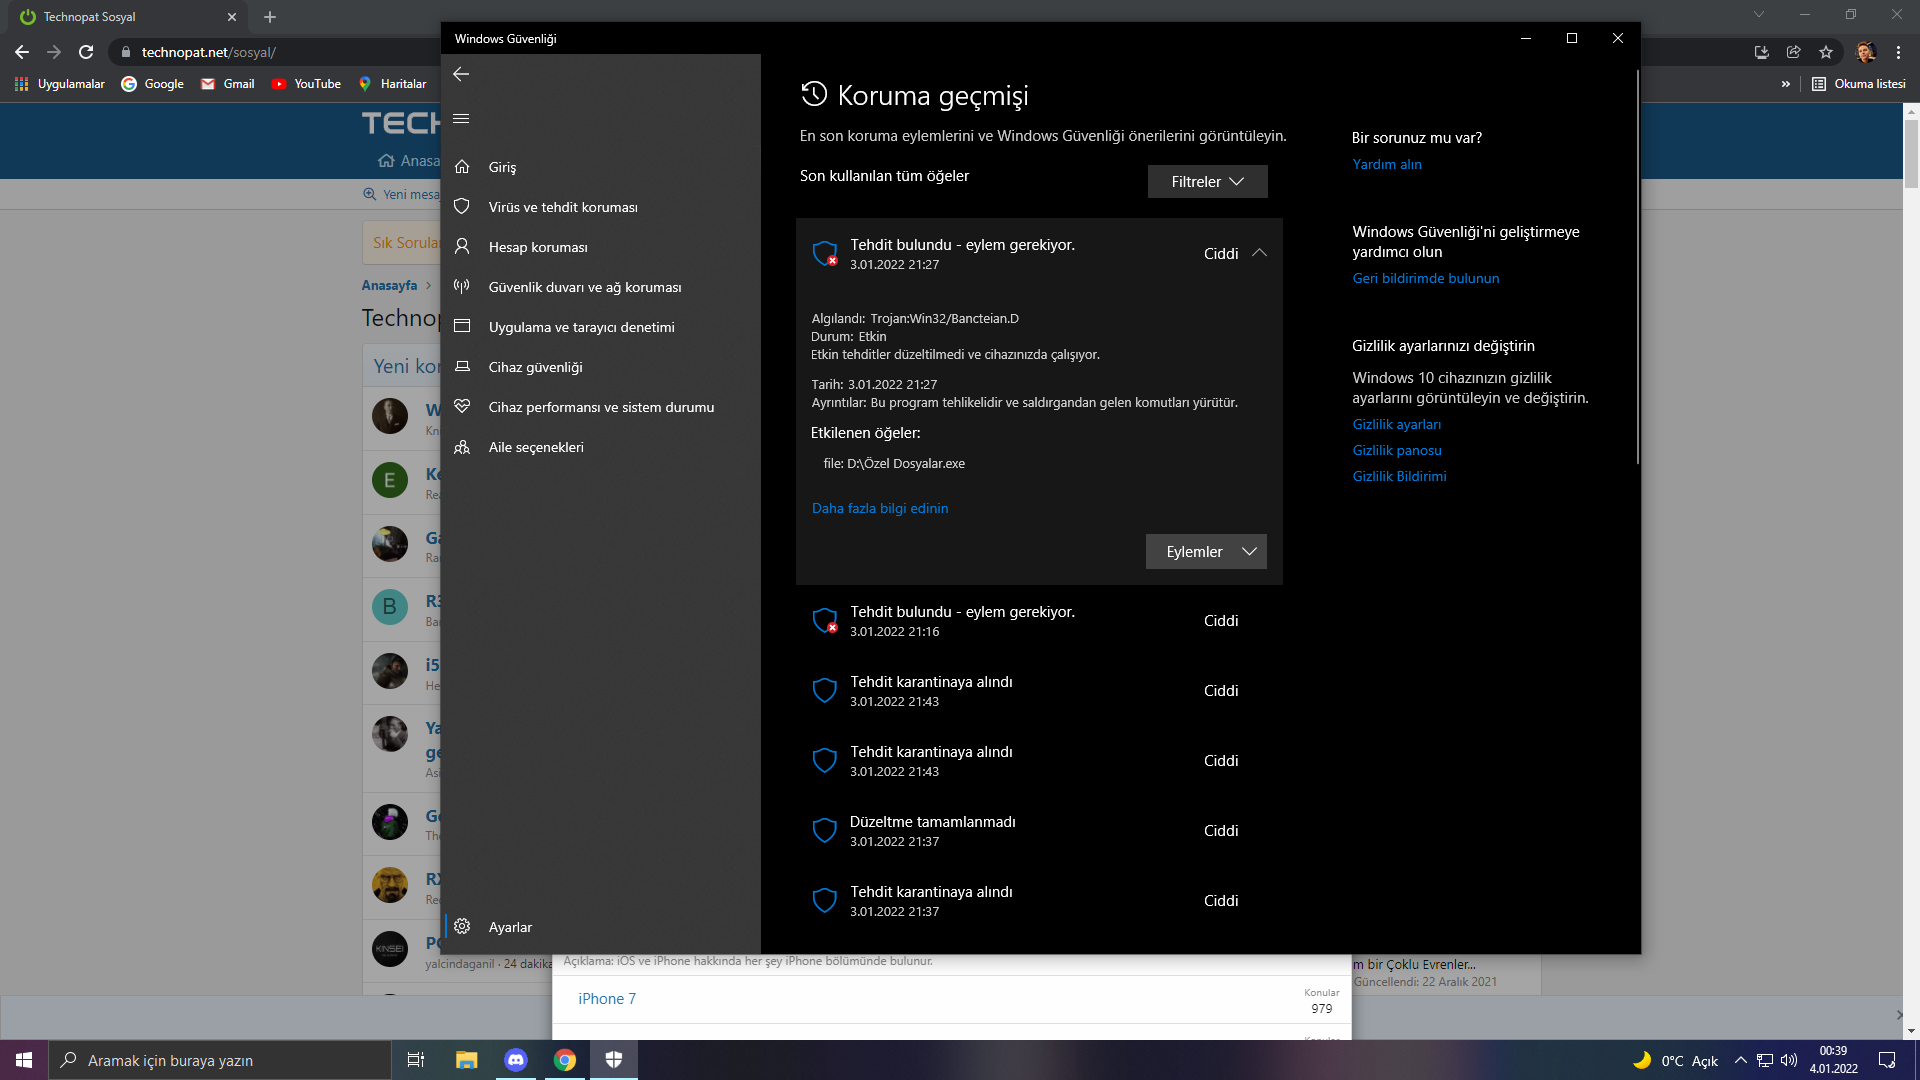Click the Windows search box in taskbar
Viewport: 1920px width, 1080px height.
pos(220,1060)
